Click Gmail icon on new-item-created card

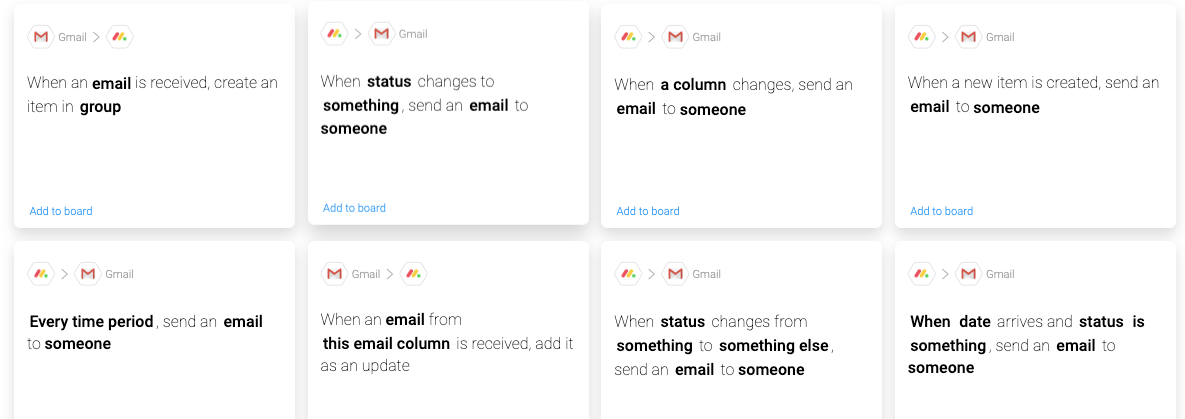[969, 36]
